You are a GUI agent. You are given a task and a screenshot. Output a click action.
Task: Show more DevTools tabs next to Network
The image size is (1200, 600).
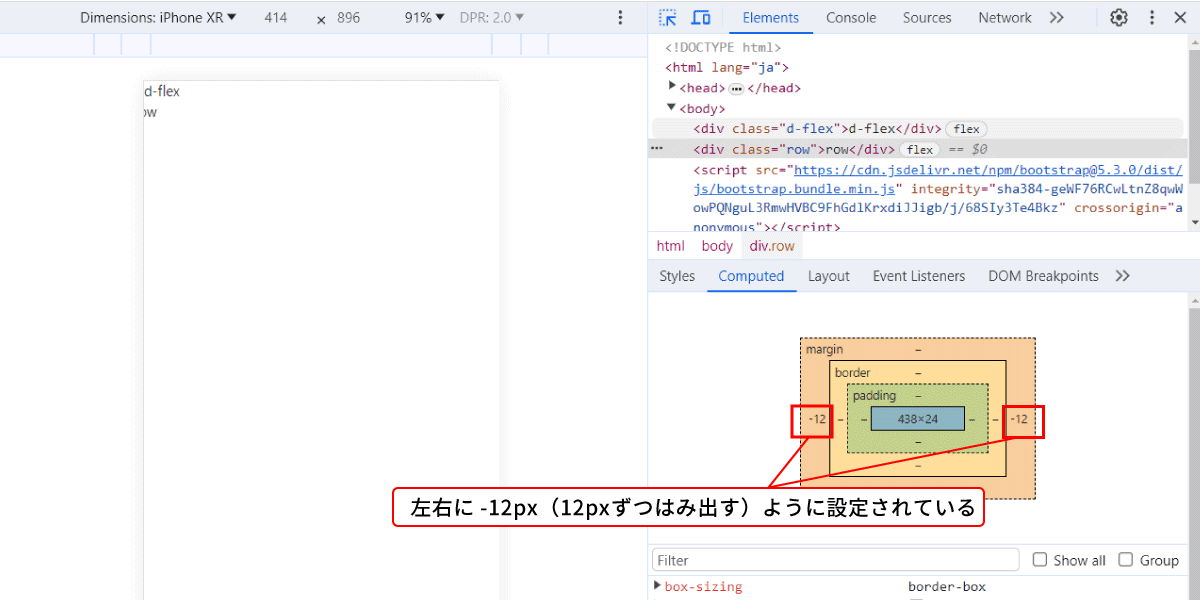click(1056, 18)
